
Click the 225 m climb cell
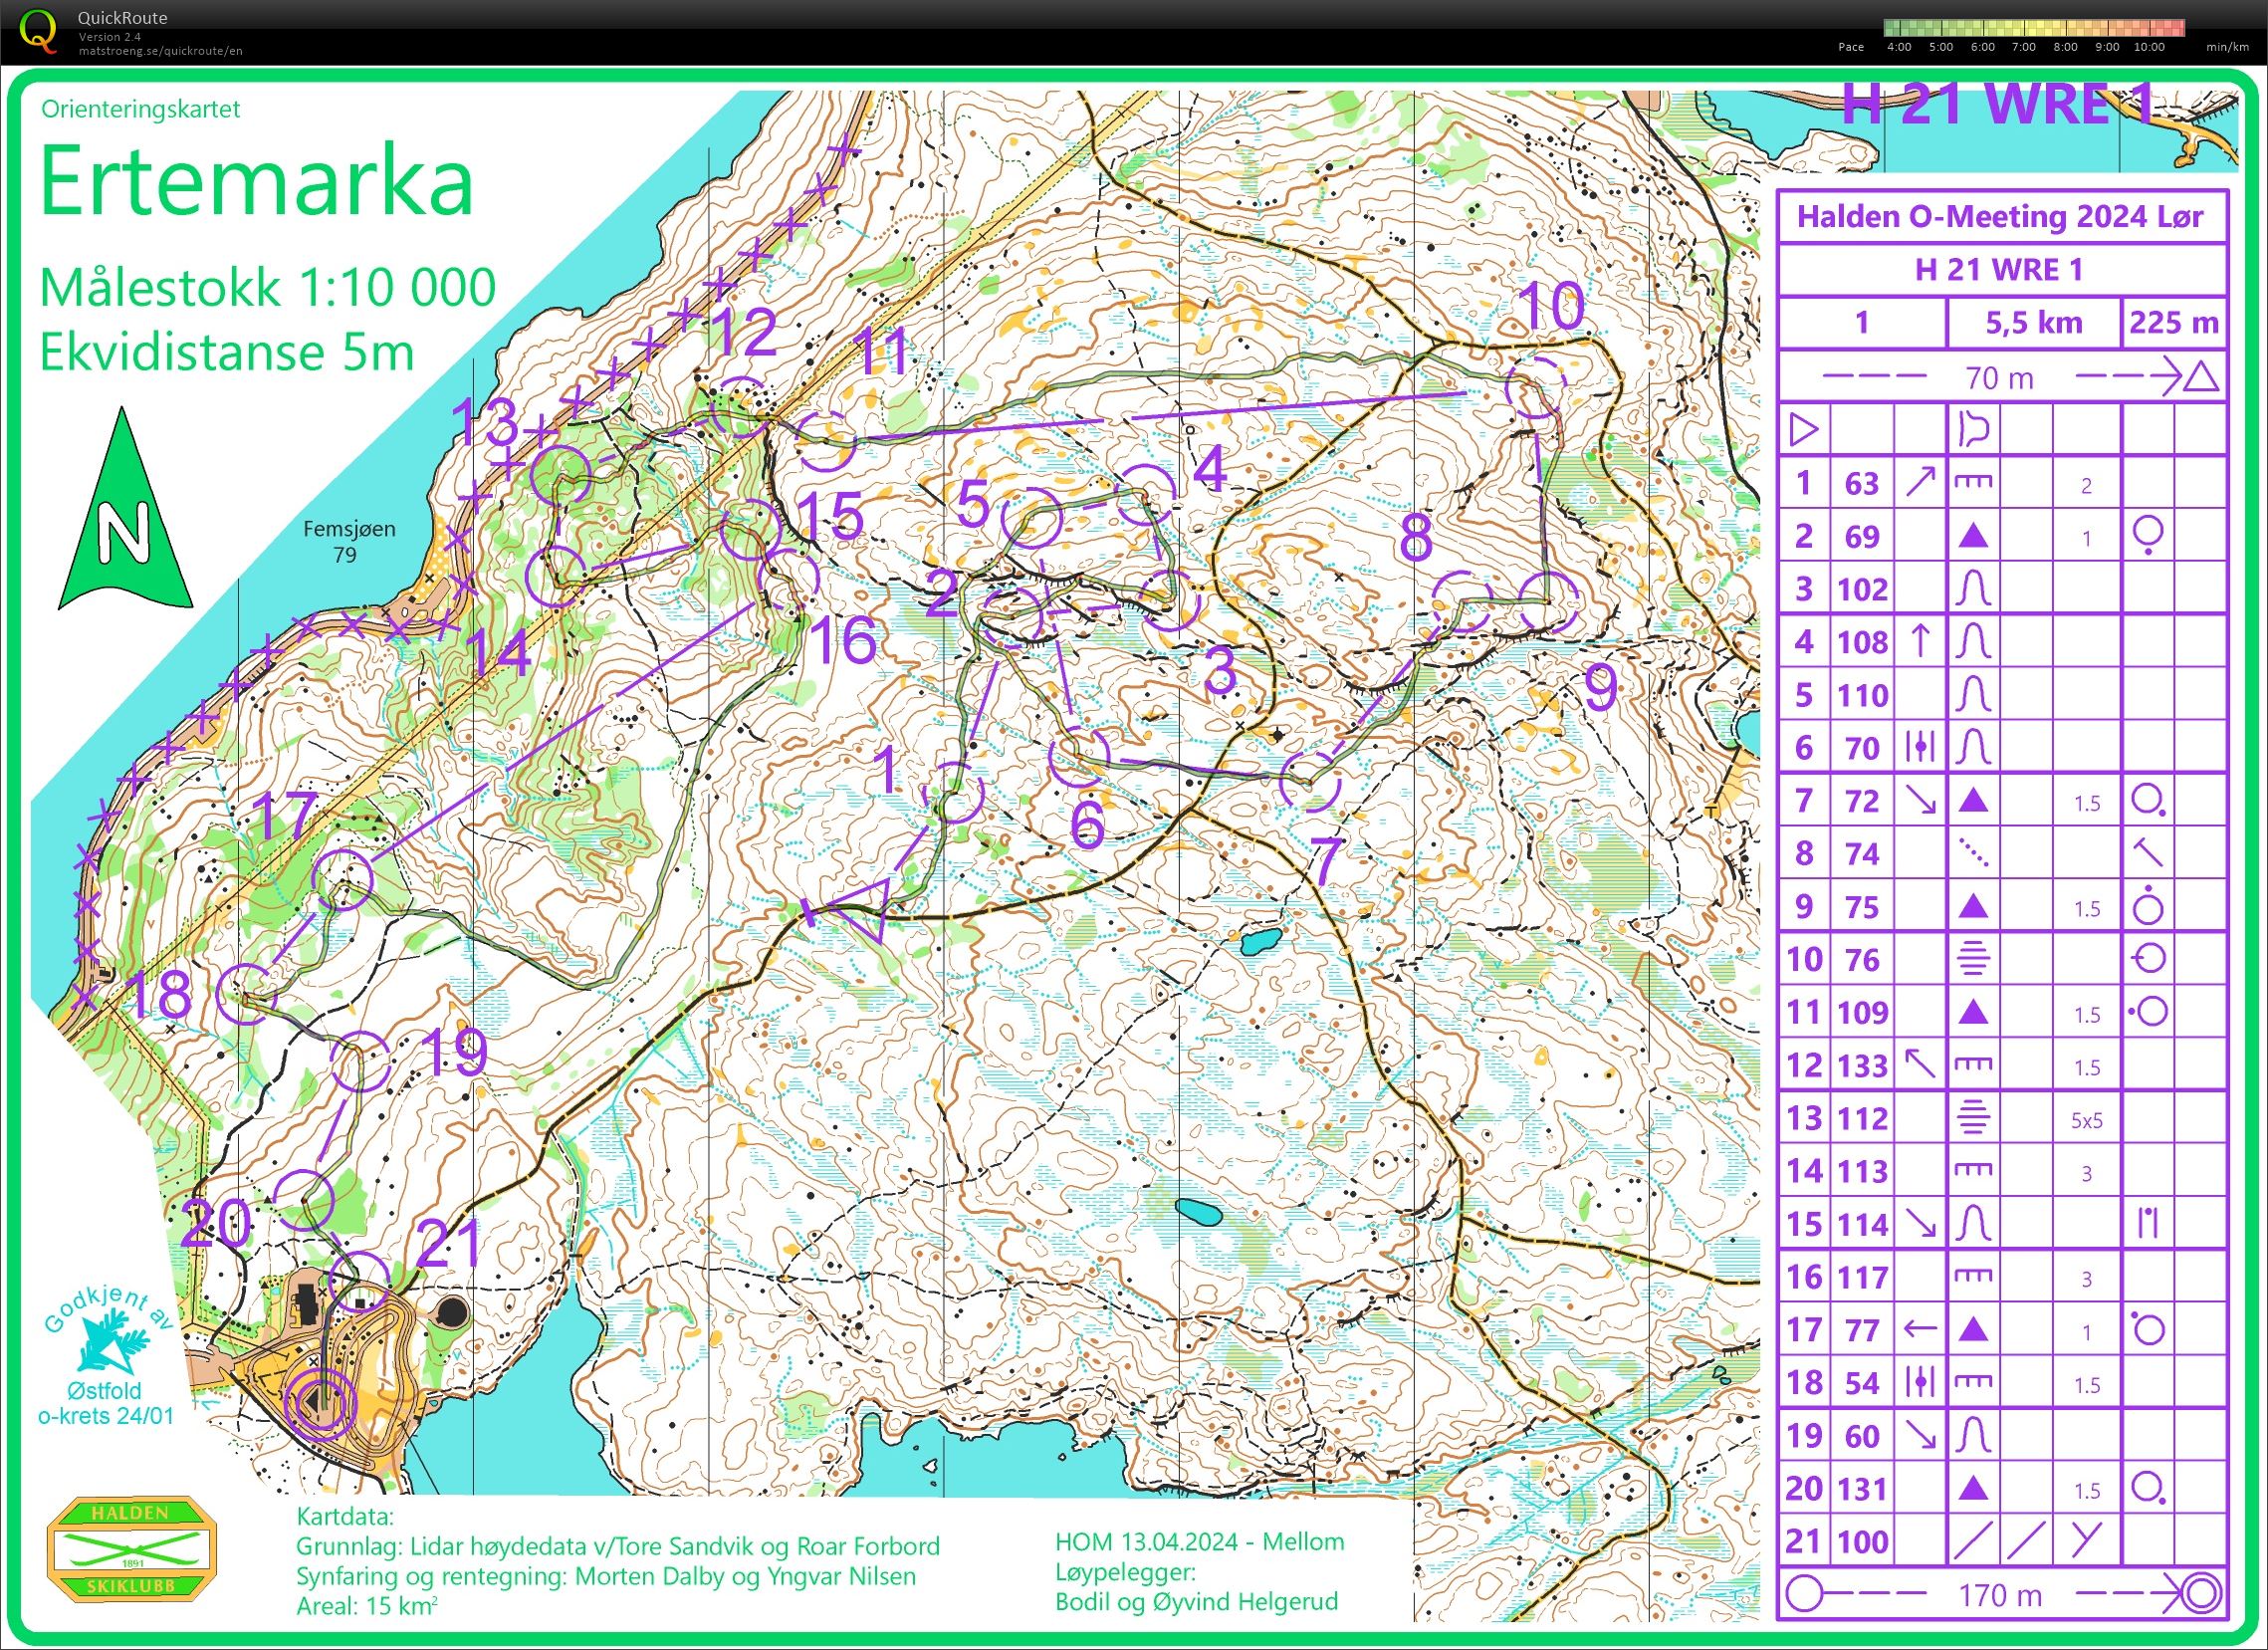2174,322
